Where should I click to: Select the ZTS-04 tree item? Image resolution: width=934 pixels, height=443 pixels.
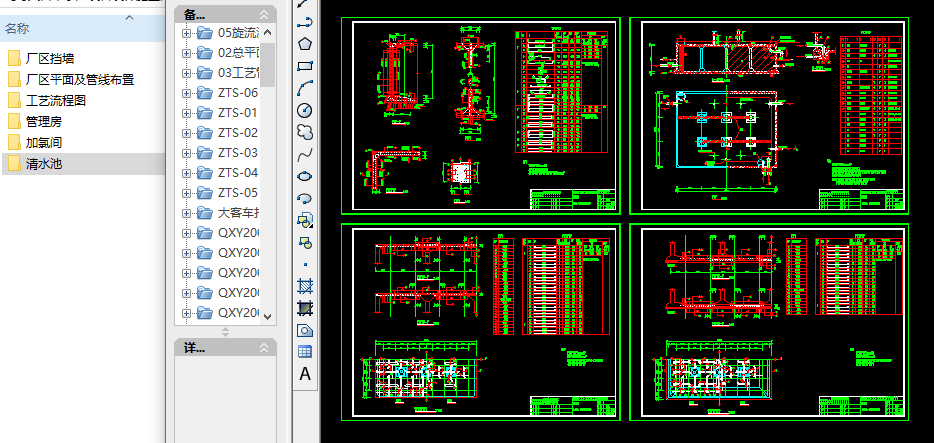pos(238,173)
